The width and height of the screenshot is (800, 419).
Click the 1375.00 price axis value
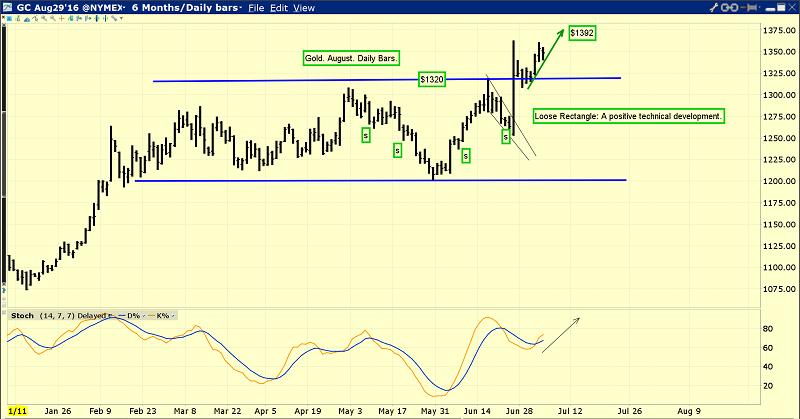point(779,31)
